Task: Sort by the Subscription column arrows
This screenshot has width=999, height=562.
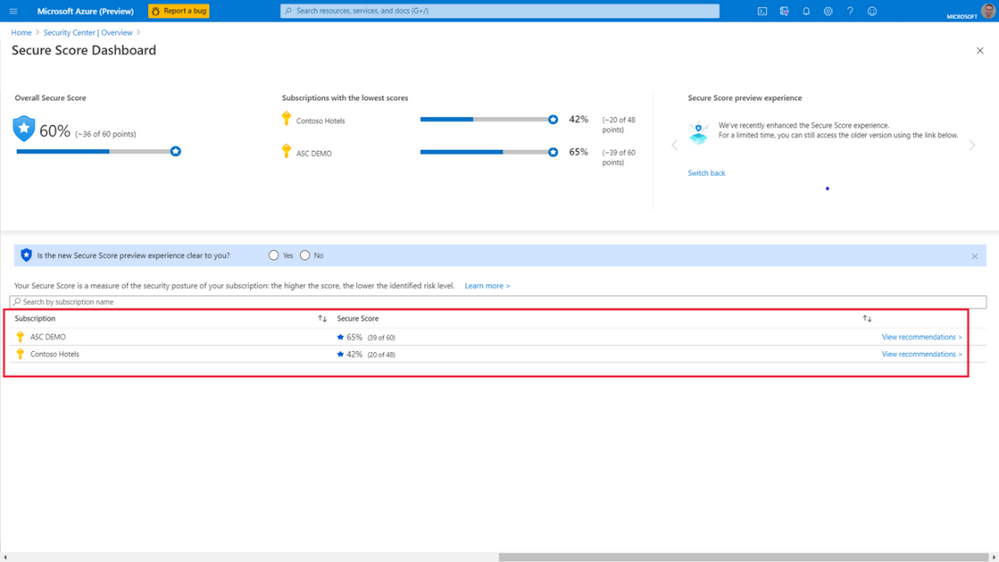Action: (x=322, y=318)
